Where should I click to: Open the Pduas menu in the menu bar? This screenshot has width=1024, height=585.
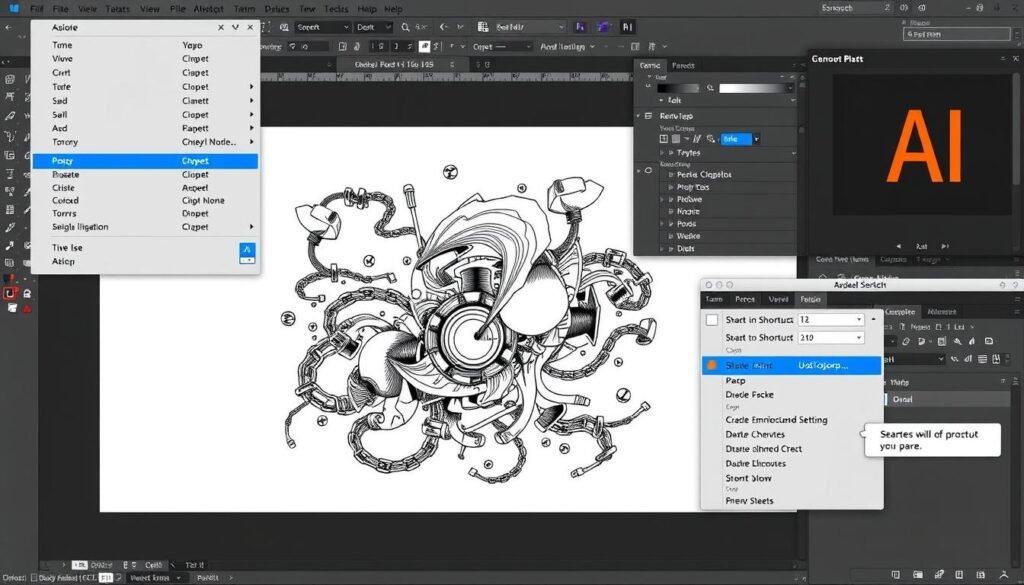point(277,9)
